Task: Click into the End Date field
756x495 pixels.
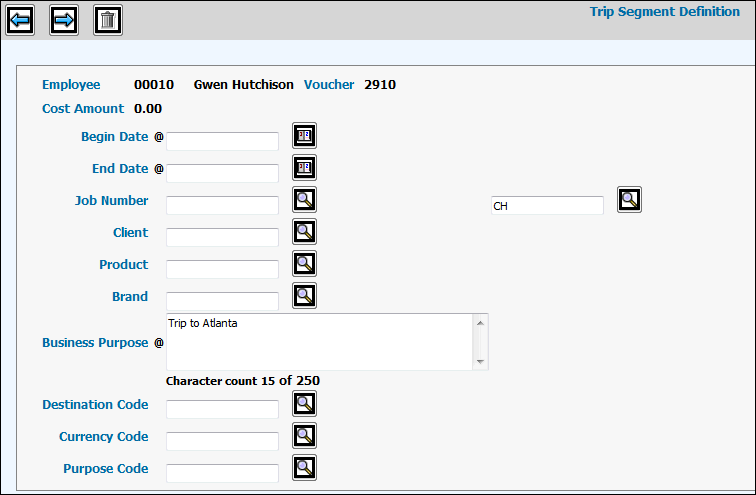Action: click(222, 173)
